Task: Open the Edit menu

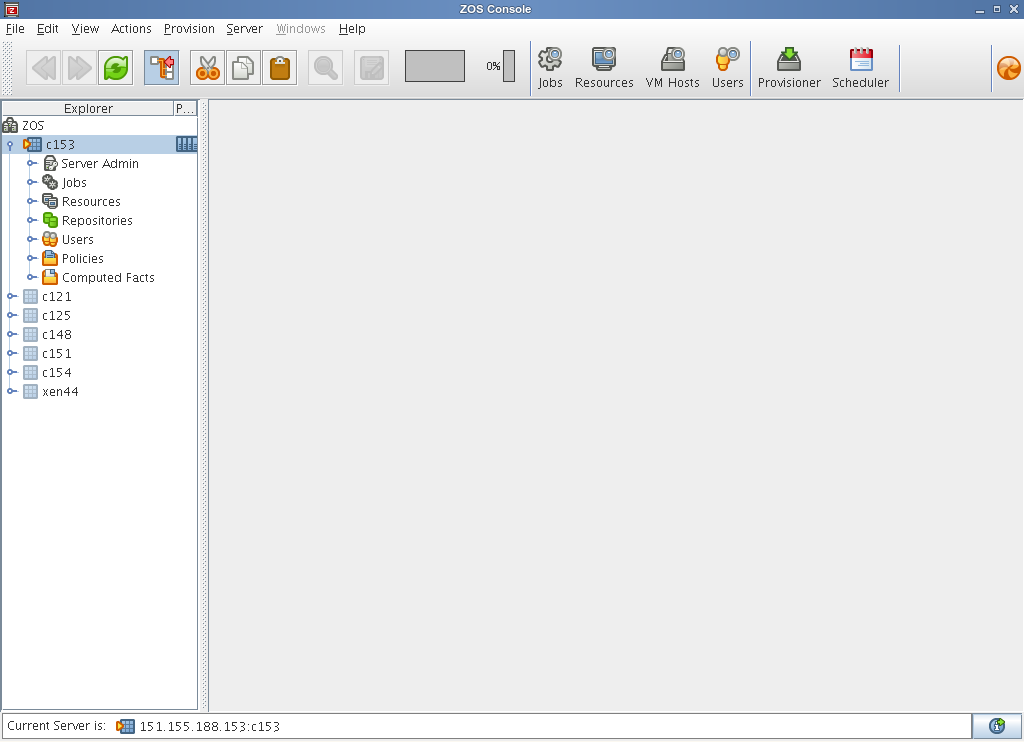Action: pos(47,29)
